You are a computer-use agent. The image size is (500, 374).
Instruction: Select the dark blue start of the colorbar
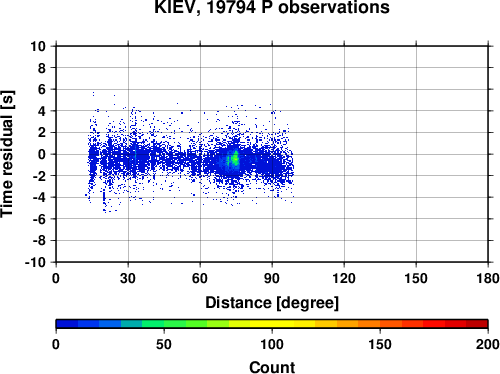[x=67, y=324]
